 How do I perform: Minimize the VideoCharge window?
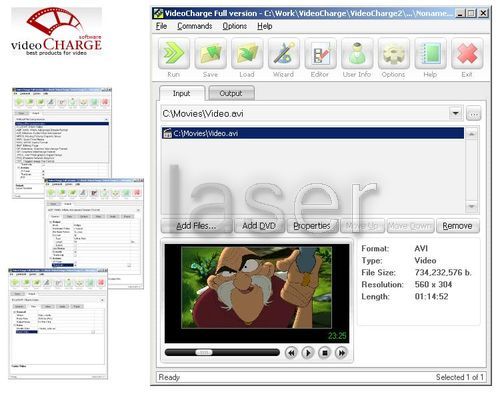[460, 13]
